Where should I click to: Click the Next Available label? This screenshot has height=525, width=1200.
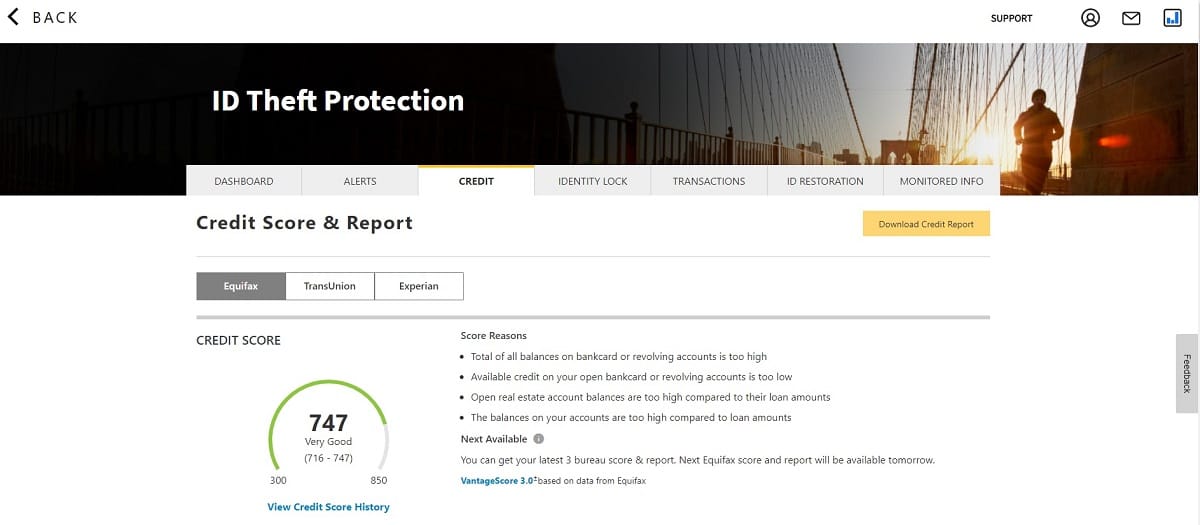493,439
